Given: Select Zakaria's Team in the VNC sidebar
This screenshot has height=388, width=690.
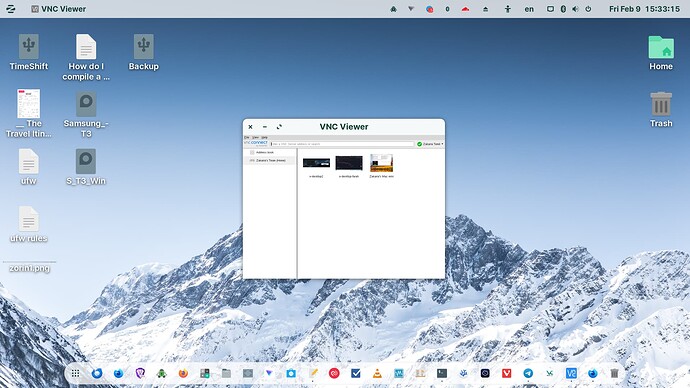Looking at the screenshot, I should pyautogui.click(x=270, y=161).
